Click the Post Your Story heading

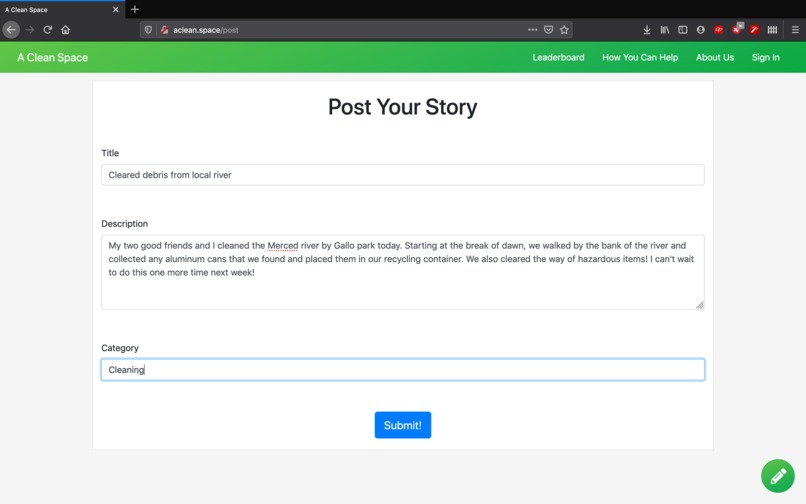point(402,107)
